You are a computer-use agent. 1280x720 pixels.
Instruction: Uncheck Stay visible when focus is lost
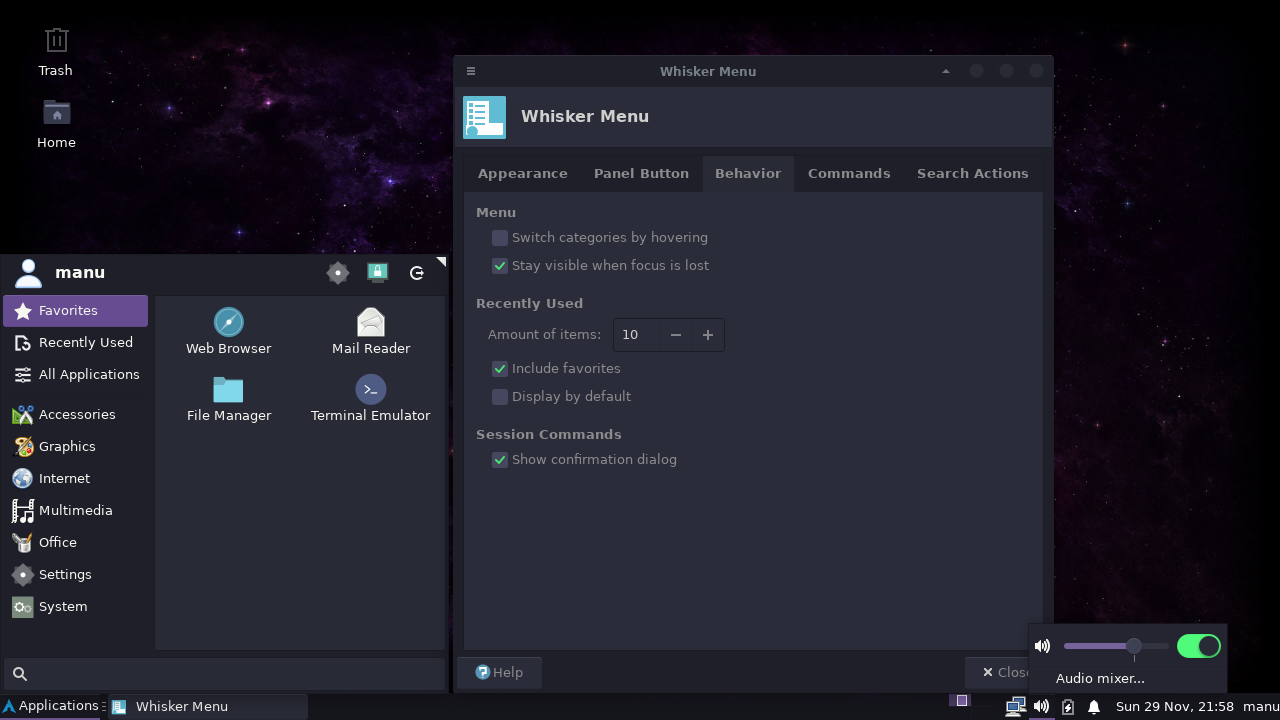click(x=500, y=266)
